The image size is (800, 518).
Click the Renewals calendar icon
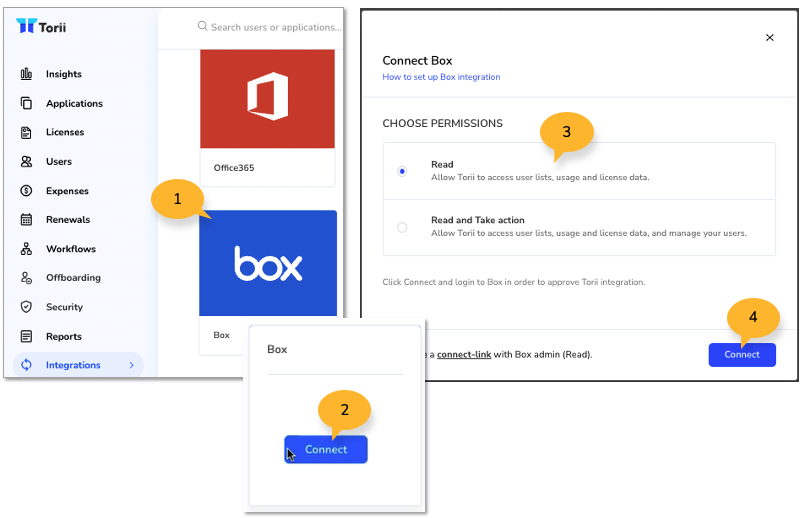pyautogui.click(x=26, y=219)
